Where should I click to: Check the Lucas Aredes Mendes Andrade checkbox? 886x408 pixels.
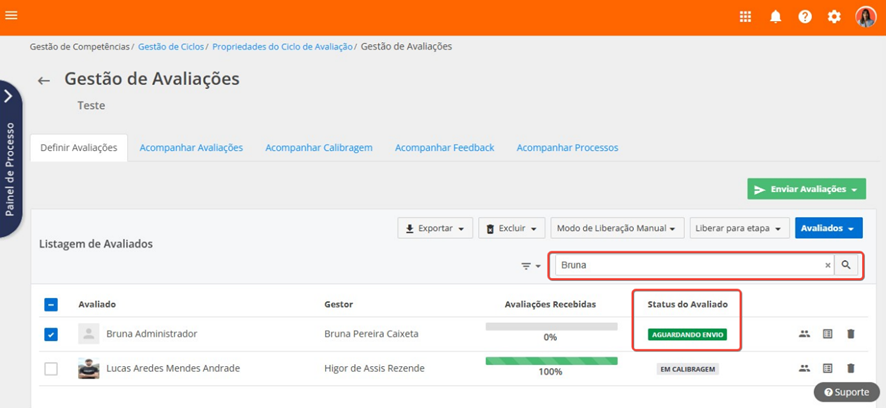tap(51, 369)
